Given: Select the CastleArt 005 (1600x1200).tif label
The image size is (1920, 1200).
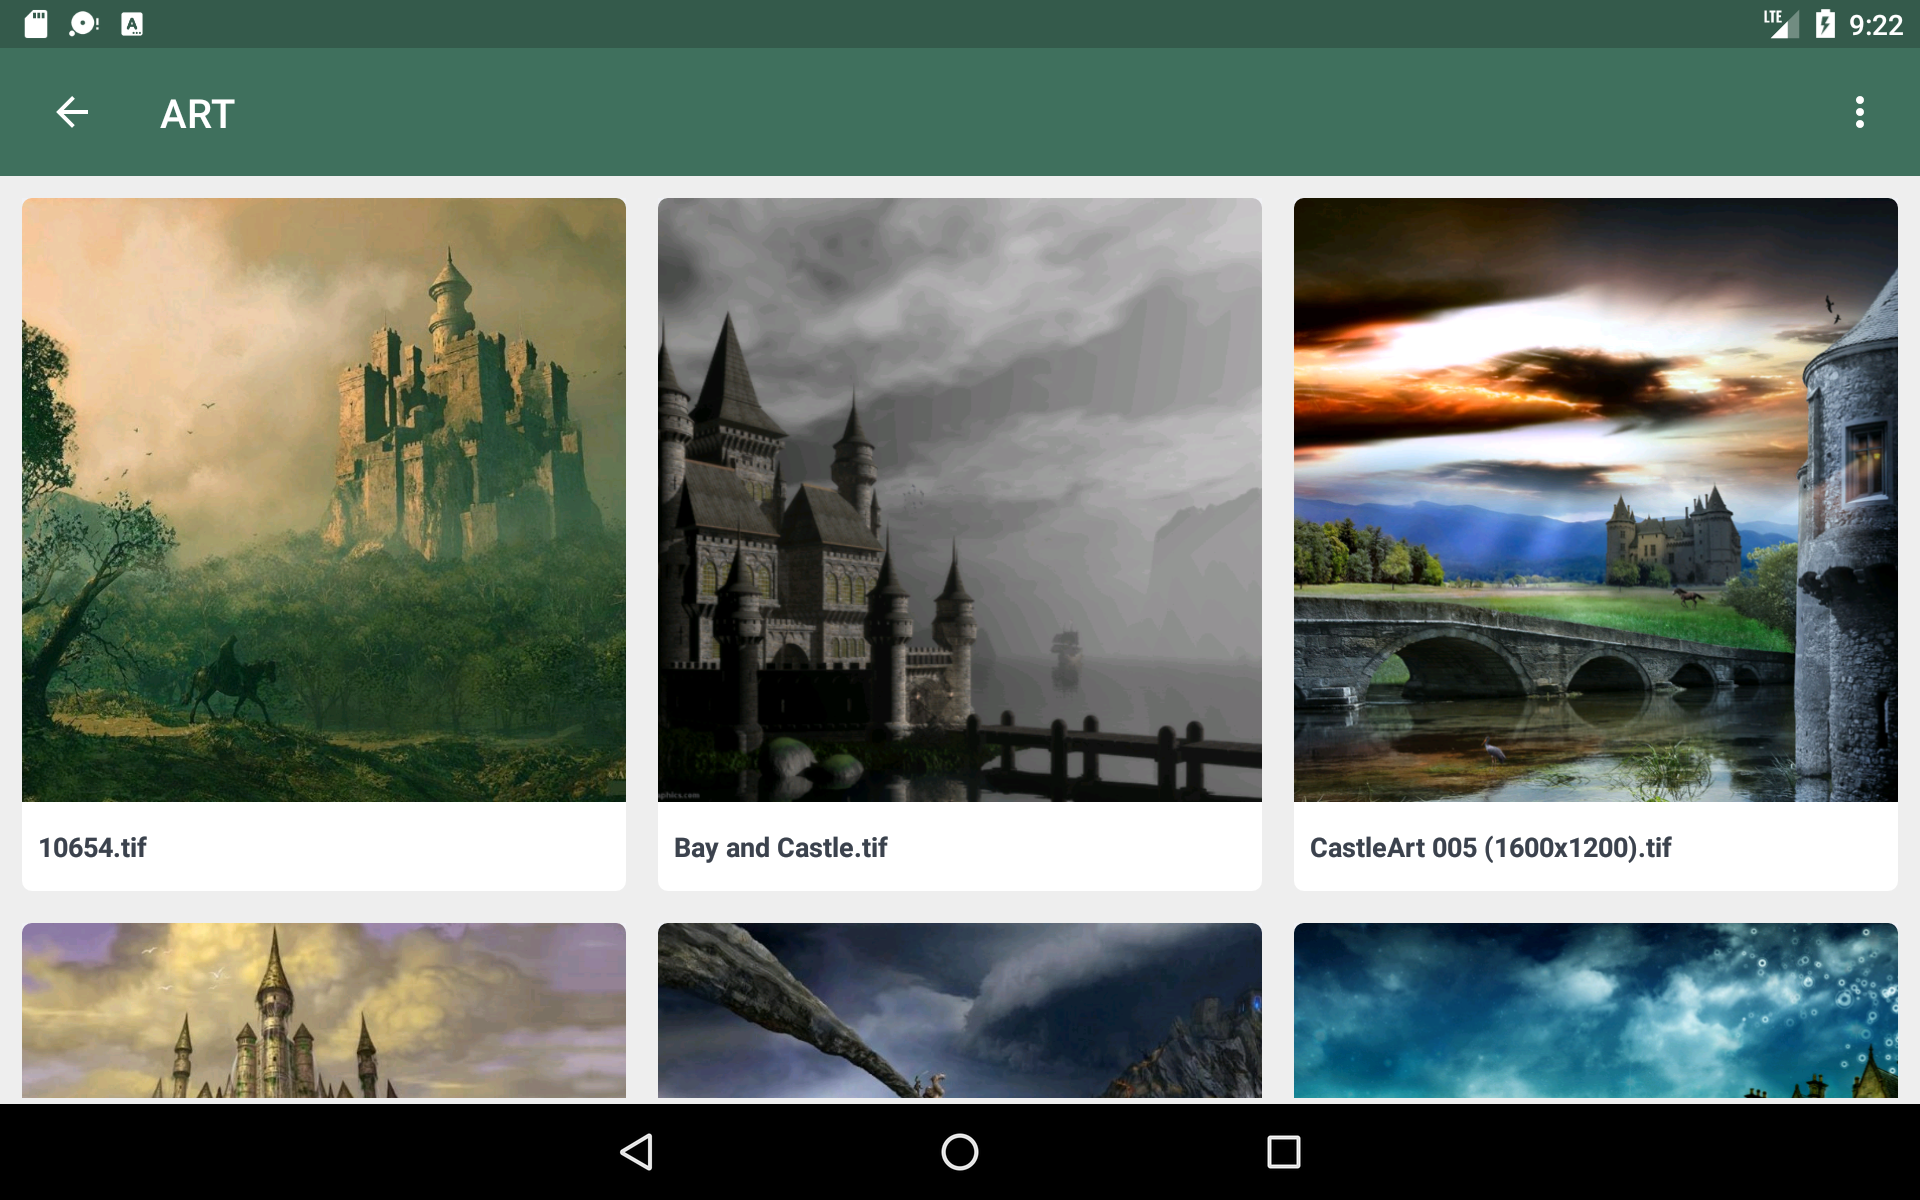Looking at the screenshot, I should pos(1490,848).
